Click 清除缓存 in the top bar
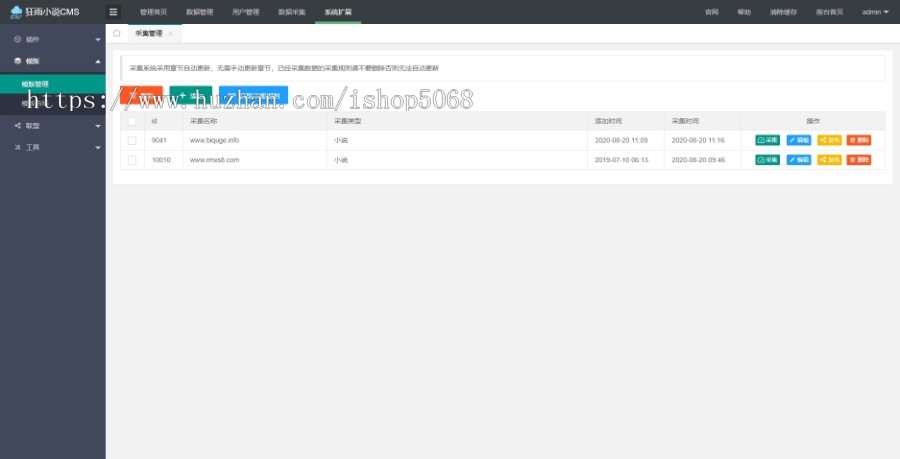900x459 pixels. tap(783, 11)
